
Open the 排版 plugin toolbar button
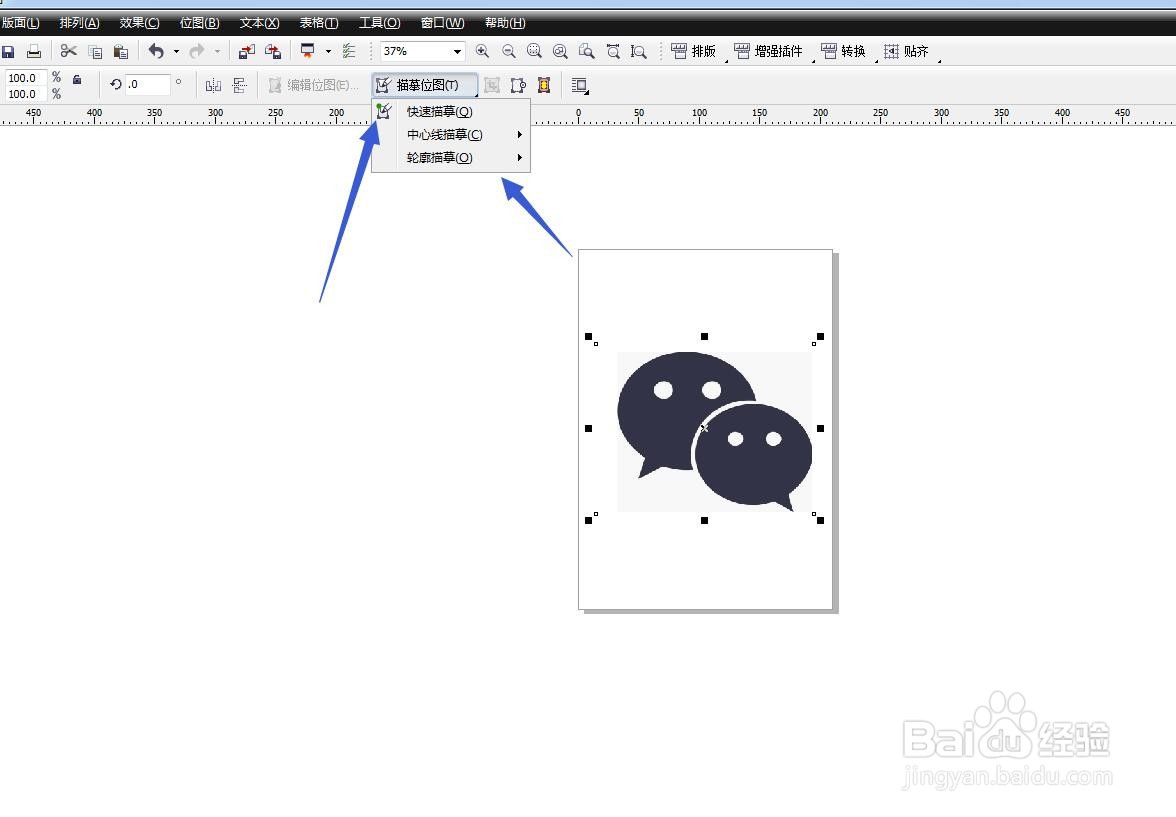pos(694,51)
